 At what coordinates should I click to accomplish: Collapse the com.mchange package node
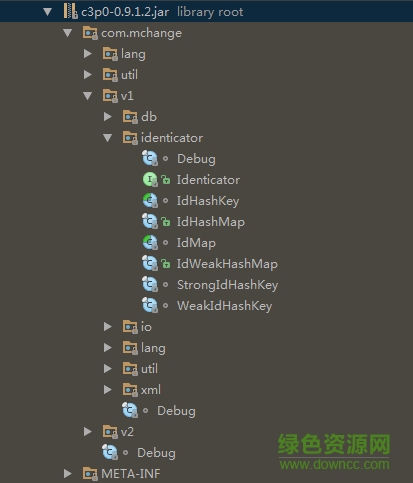click(x=68, y=33)
